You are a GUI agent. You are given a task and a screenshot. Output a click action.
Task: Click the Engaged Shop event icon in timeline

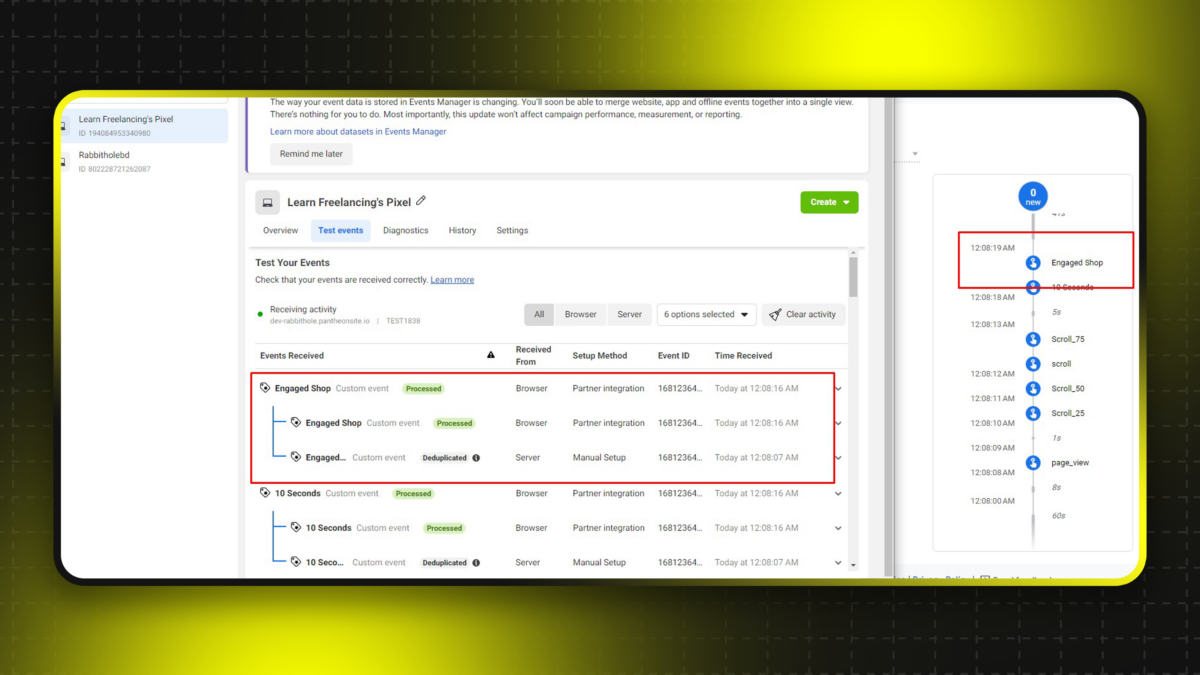(1033, 263)
